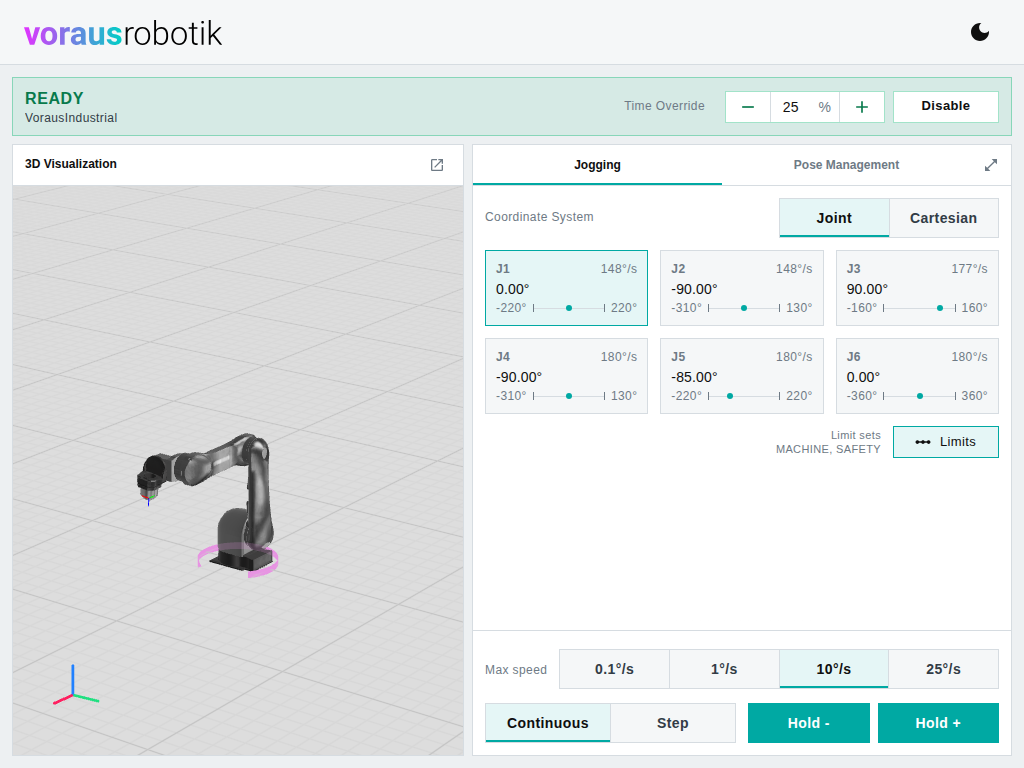Choose Continuous jogging mode
Image resolution: width=1024 pixels, height=768 pixels.
click(x=547, y=723)
